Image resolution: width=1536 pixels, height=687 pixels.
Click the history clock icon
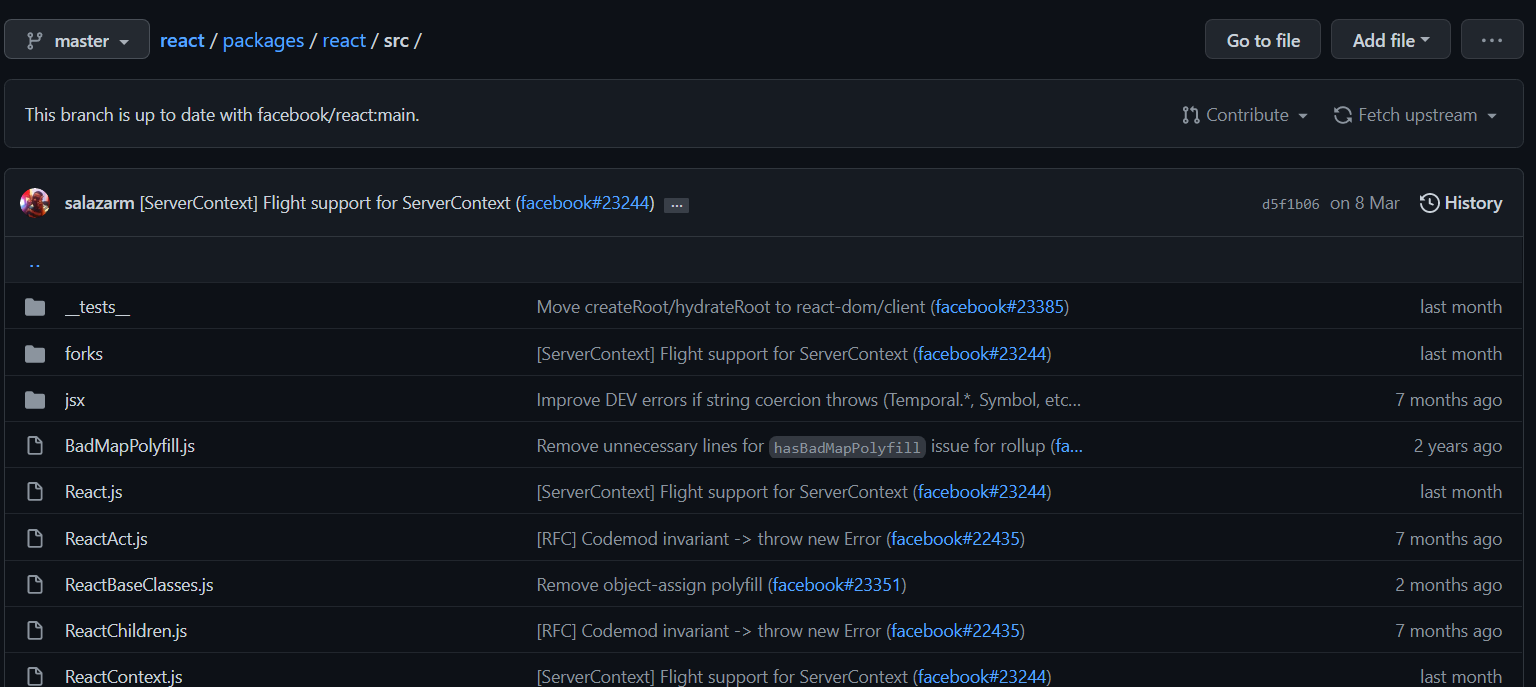(x=1429, y=203)
